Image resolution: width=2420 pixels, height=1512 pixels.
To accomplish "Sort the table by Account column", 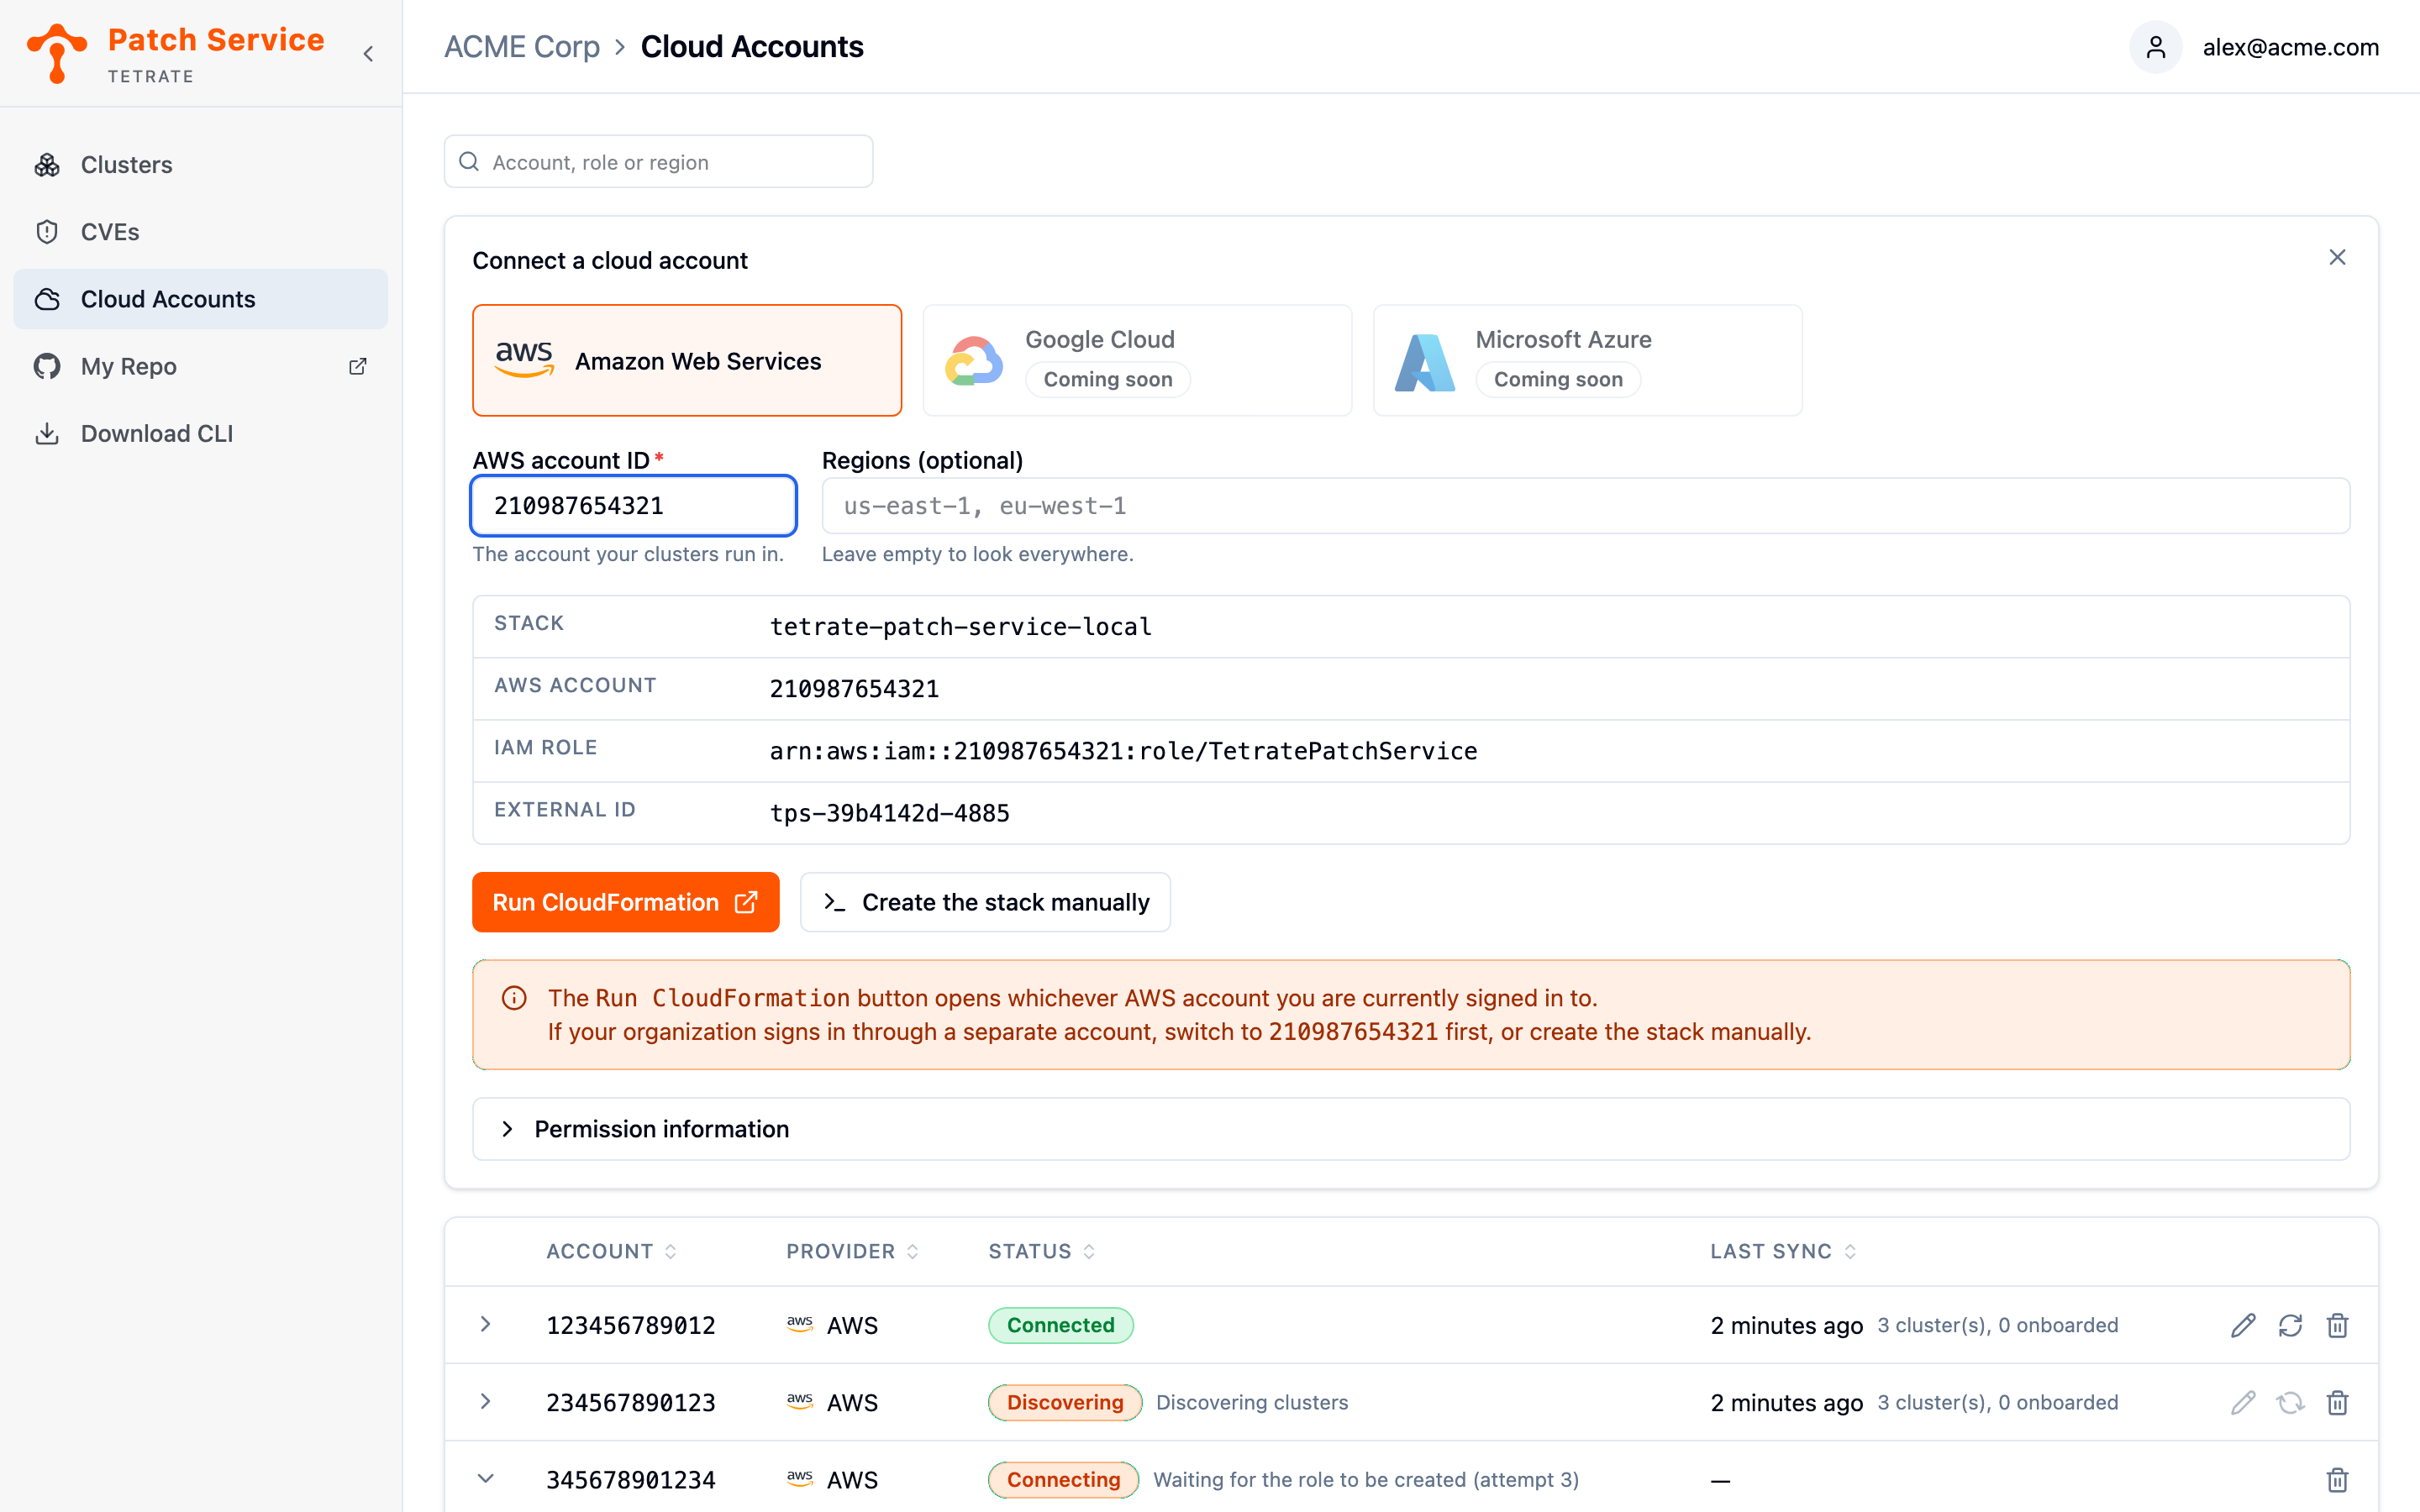I will tap(611, 1250).
